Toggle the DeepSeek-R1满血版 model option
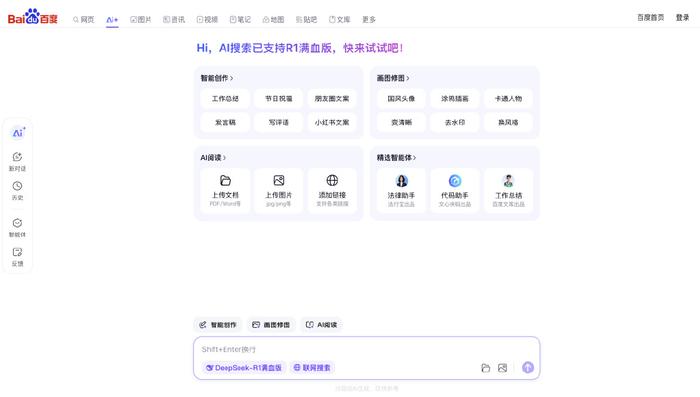This screenshot has height=397, width=700. coord(243,368)
